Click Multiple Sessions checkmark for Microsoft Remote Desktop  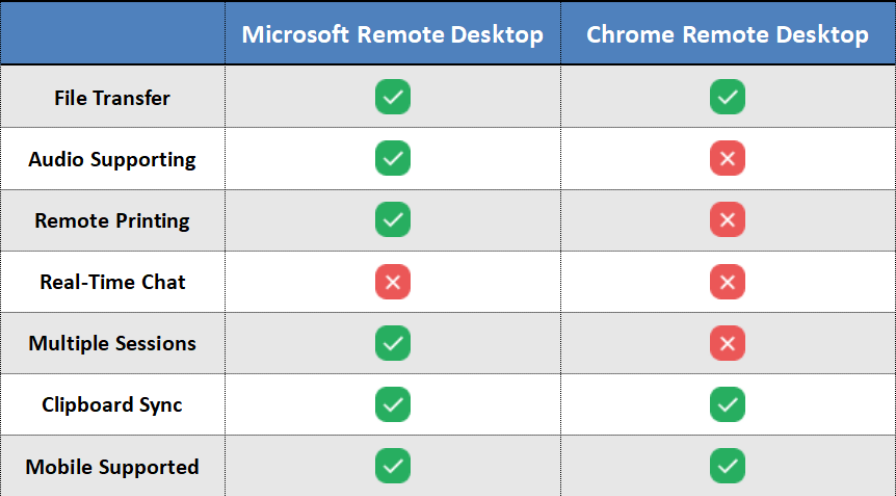click(x=393, y=343)
